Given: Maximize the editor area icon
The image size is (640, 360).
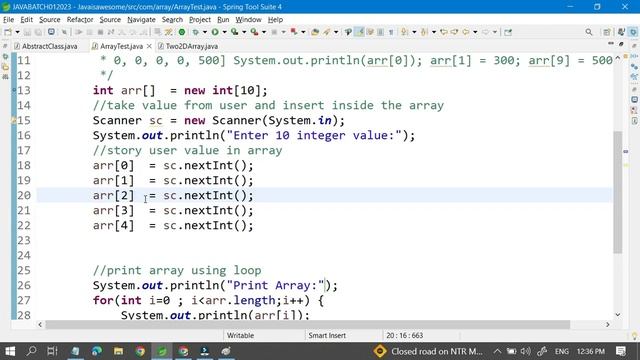Looking at the screenshot, I should 621,44.
